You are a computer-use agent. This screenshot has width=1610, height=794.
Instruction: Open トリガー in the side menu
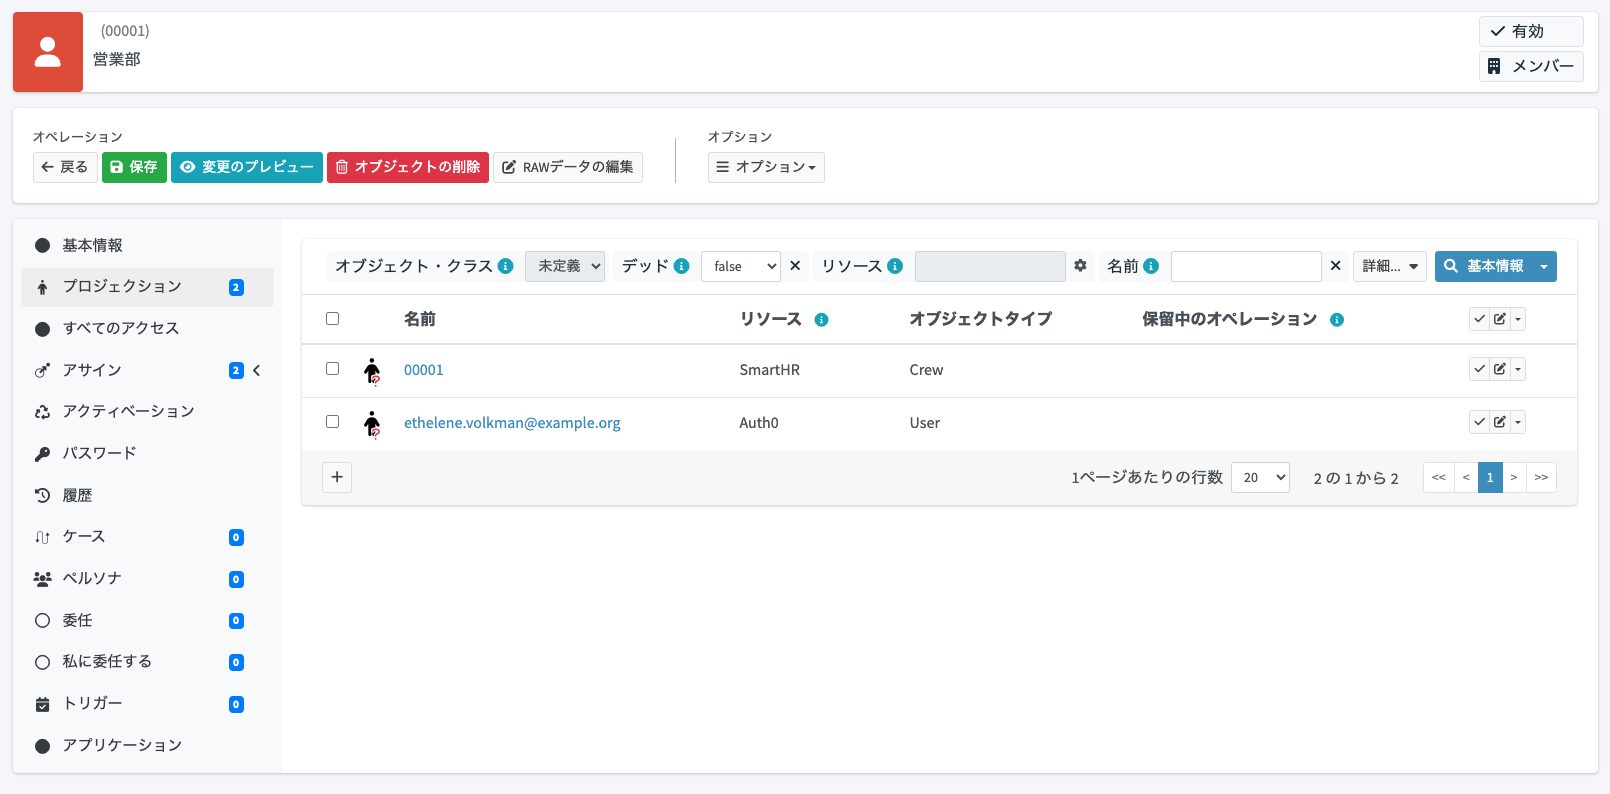pyautogui.click(x=147, y=703)
